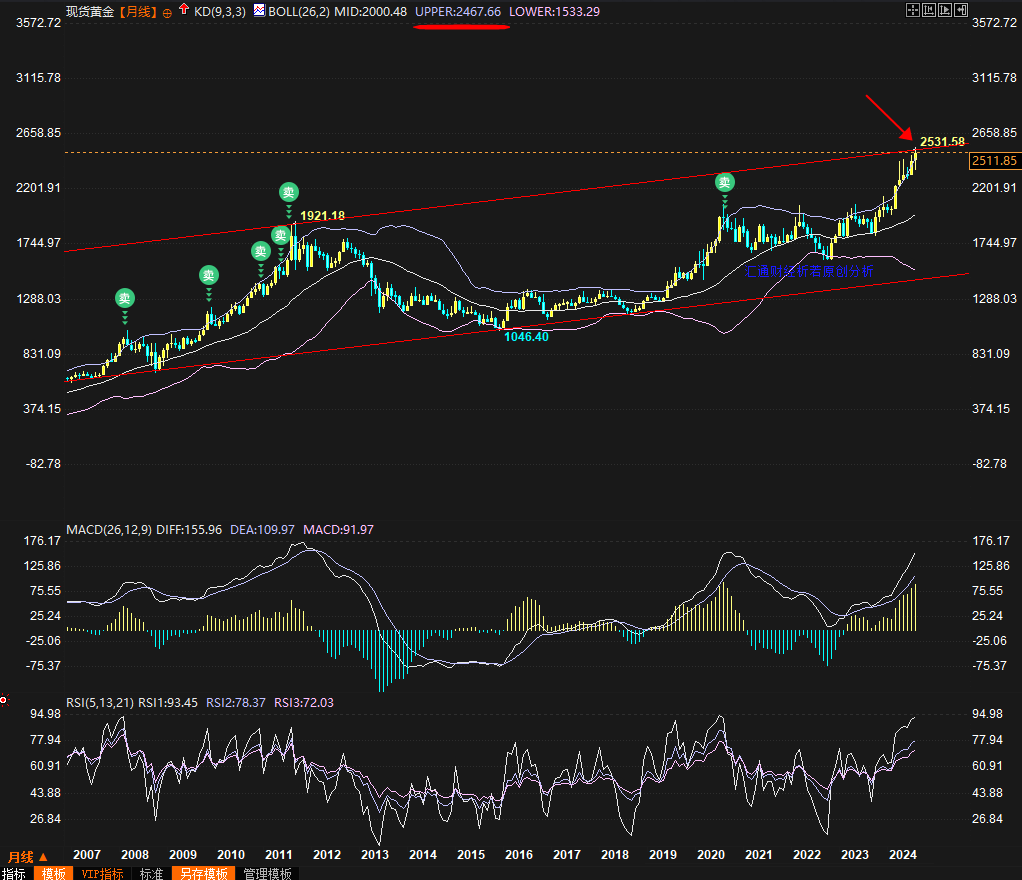
Task: Click the sell signal marker above 1921.18
Action: 288,192
